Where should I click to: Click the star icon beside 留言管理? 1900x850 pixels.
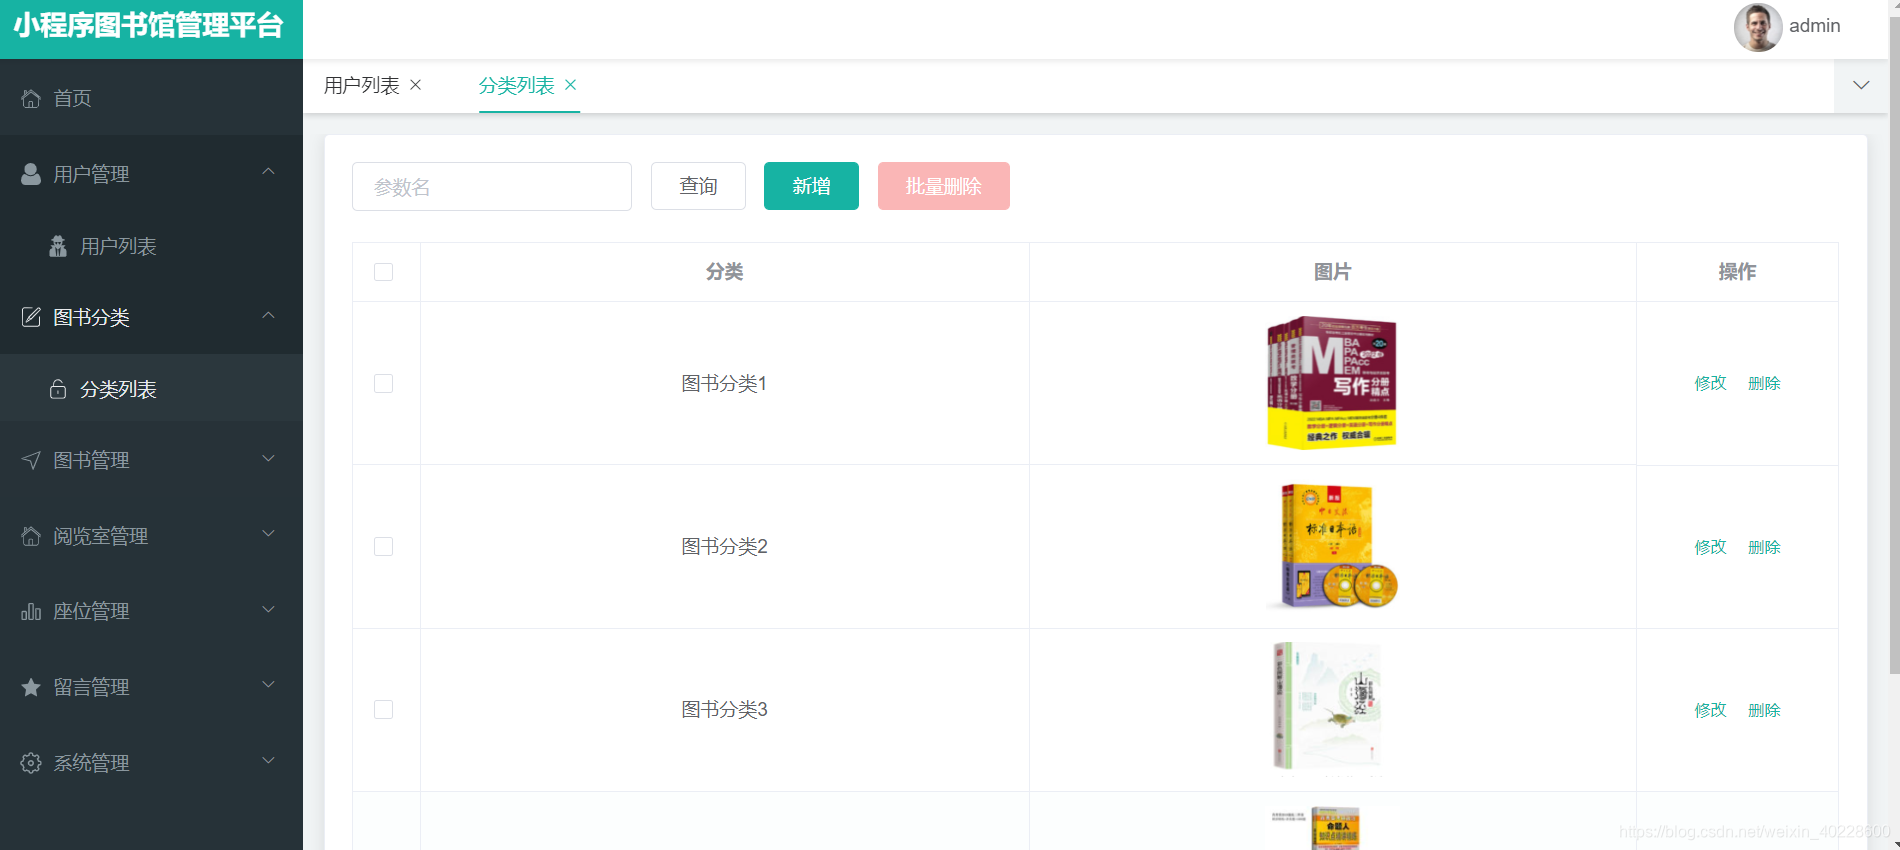pos(31,687)
